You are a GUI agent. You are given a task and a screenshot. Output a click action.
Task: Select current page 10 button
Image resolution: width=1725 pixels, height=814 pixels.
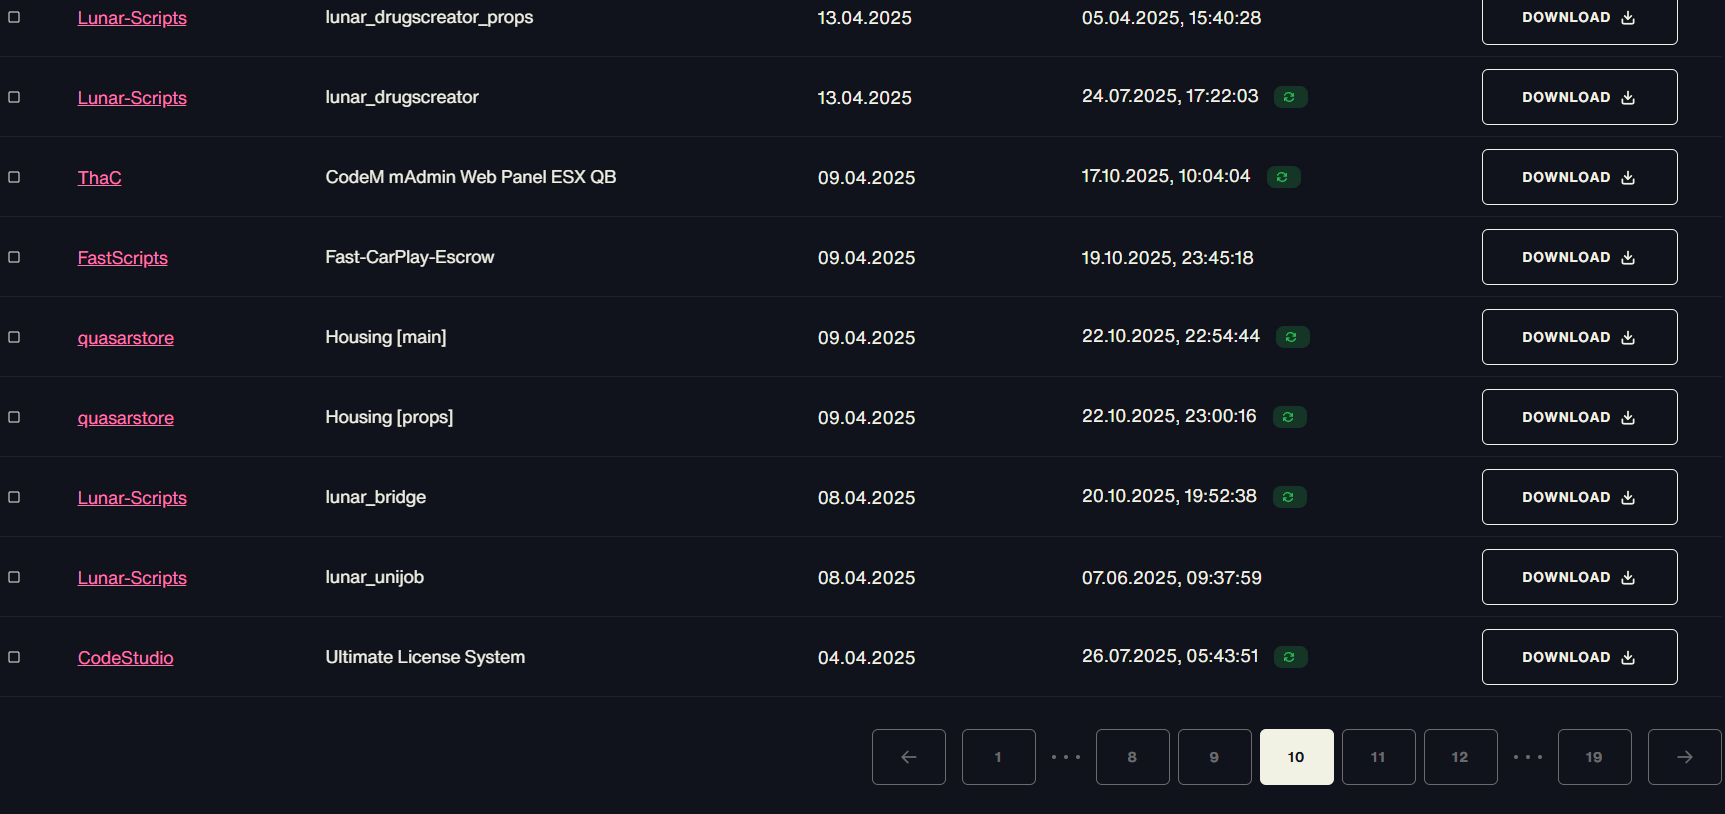[1297, 757]
